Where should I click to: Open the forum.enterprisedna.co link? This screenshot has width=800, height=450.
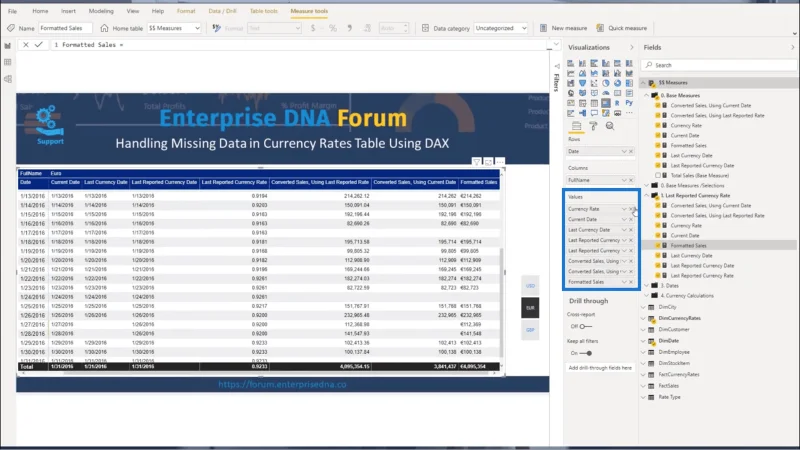tap(282, 385)
